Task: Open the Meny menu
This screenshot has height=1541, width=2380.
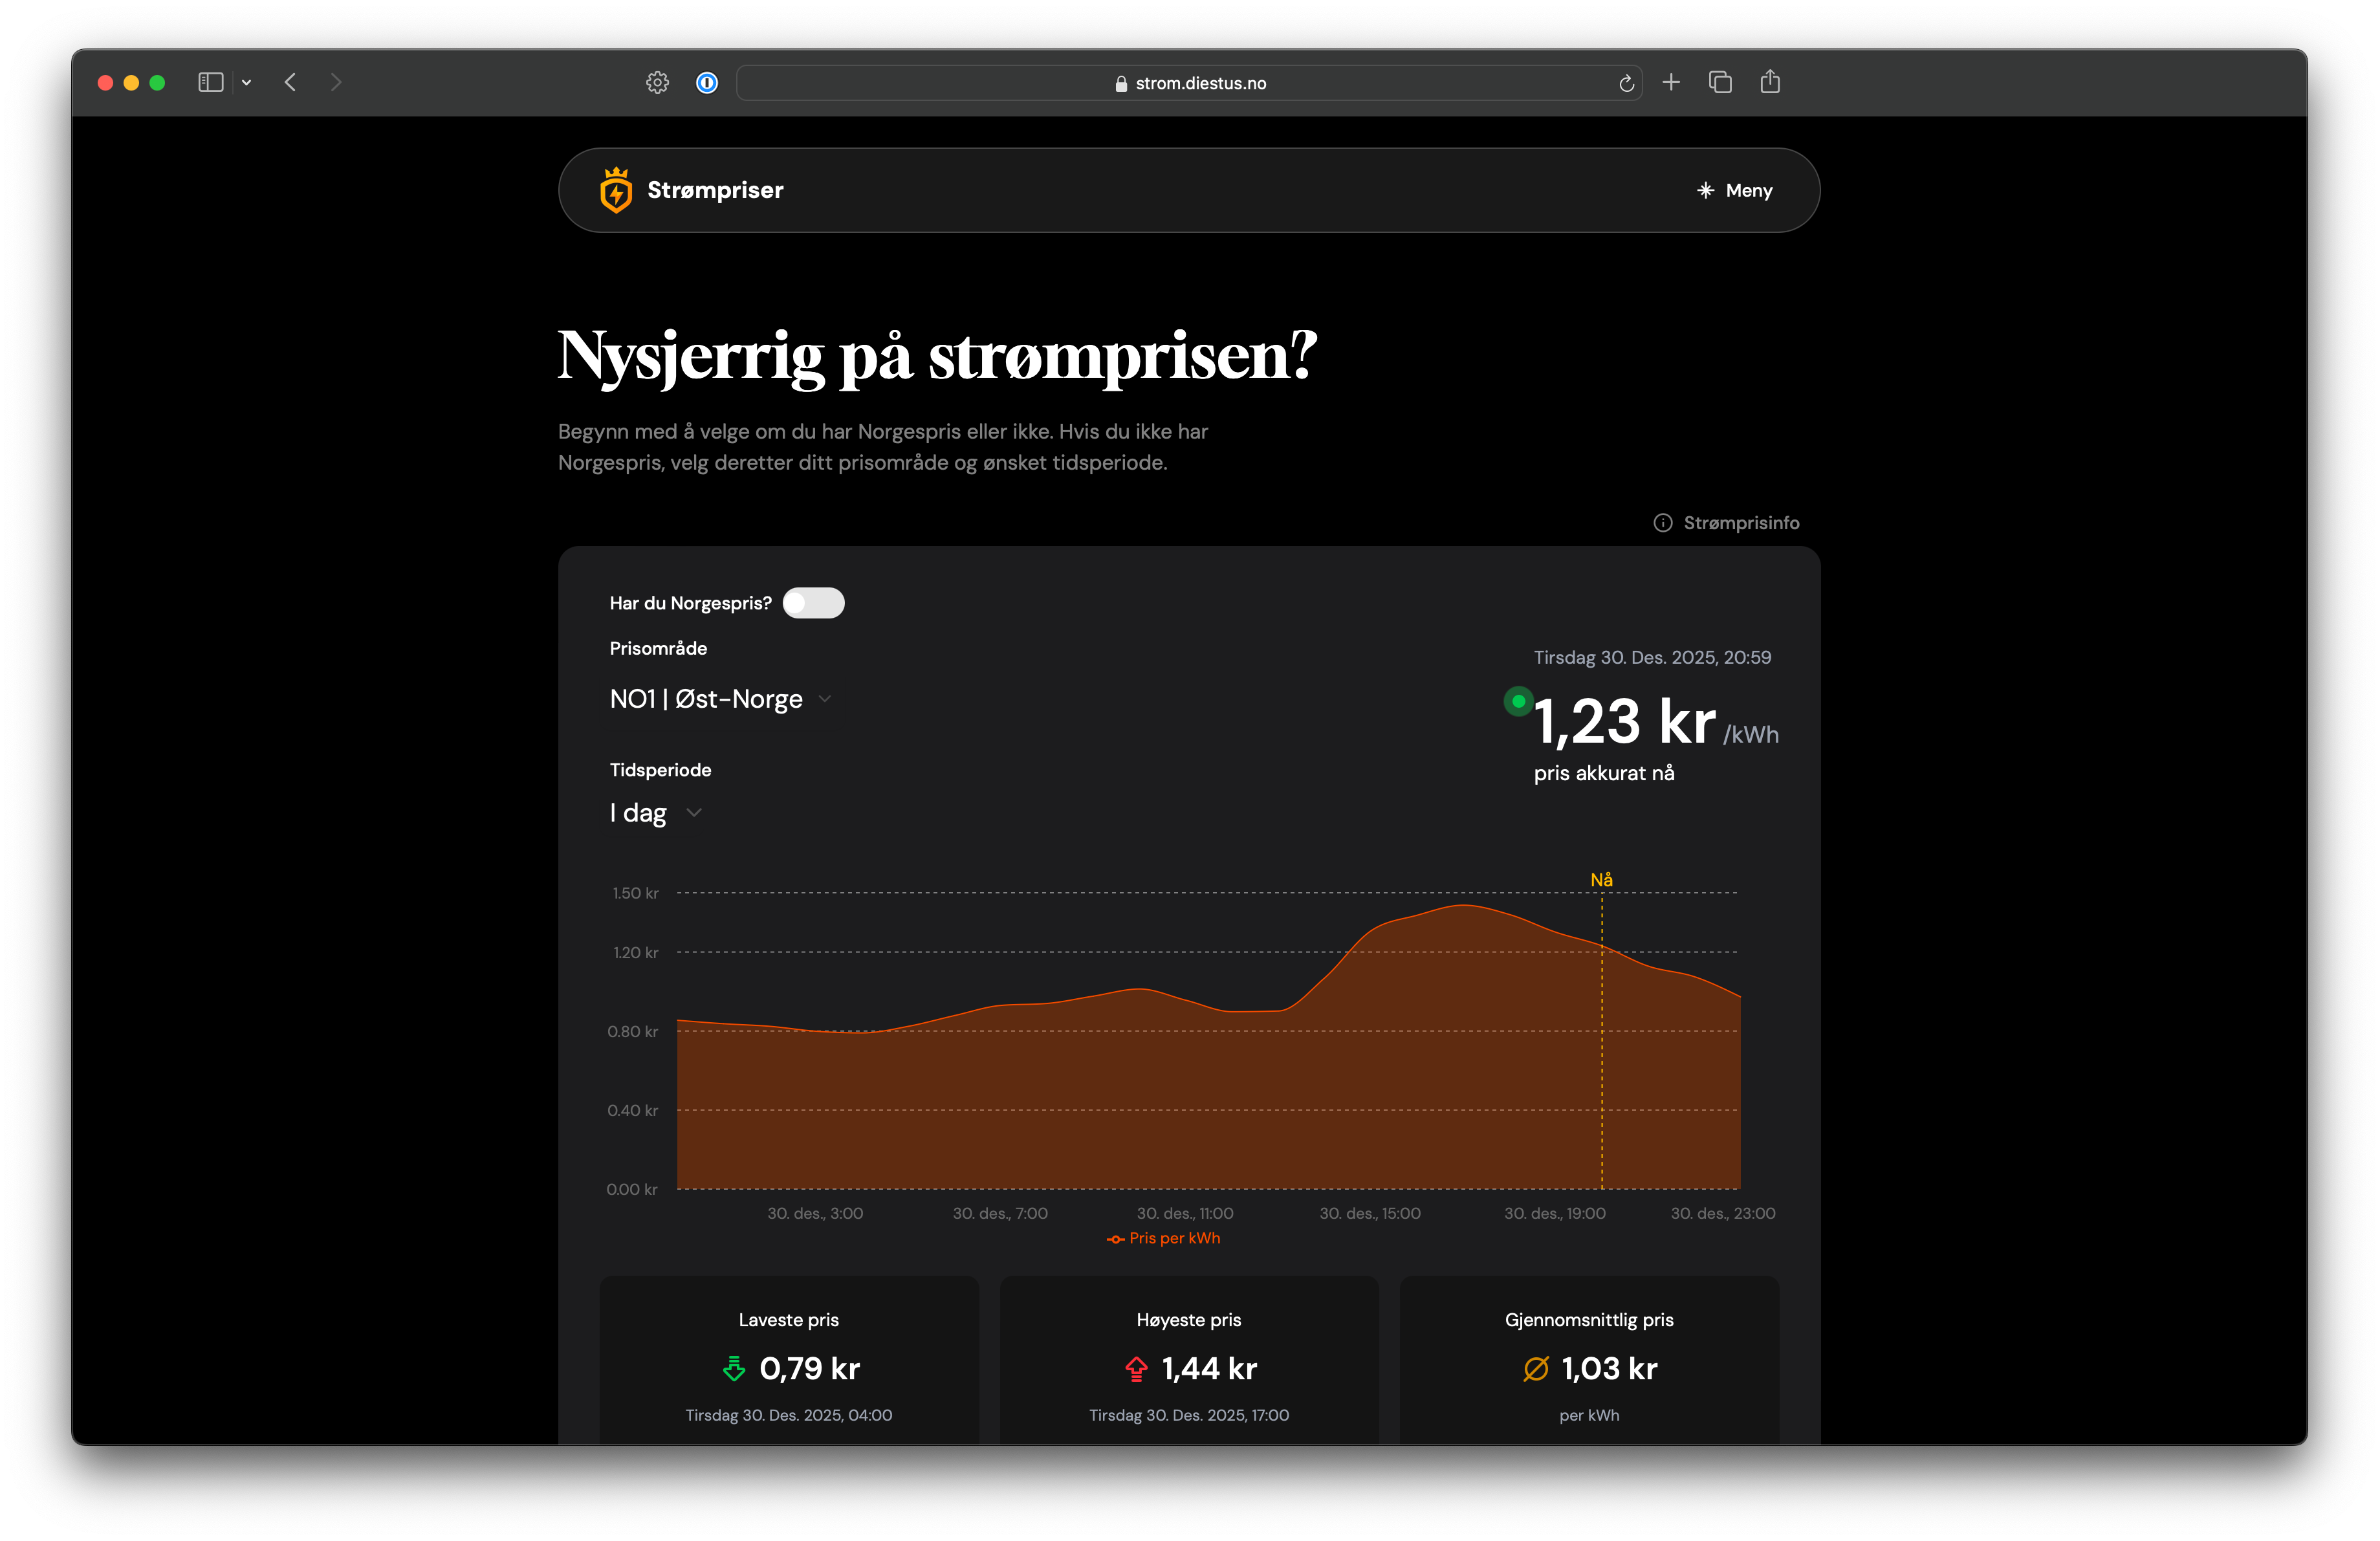Action: click(1735, 190)
